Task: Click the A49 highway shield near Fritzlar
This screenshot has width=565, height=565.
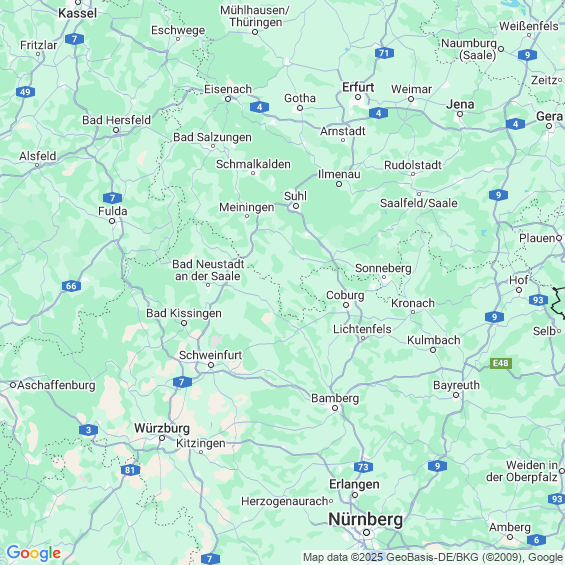Action: 25,92
